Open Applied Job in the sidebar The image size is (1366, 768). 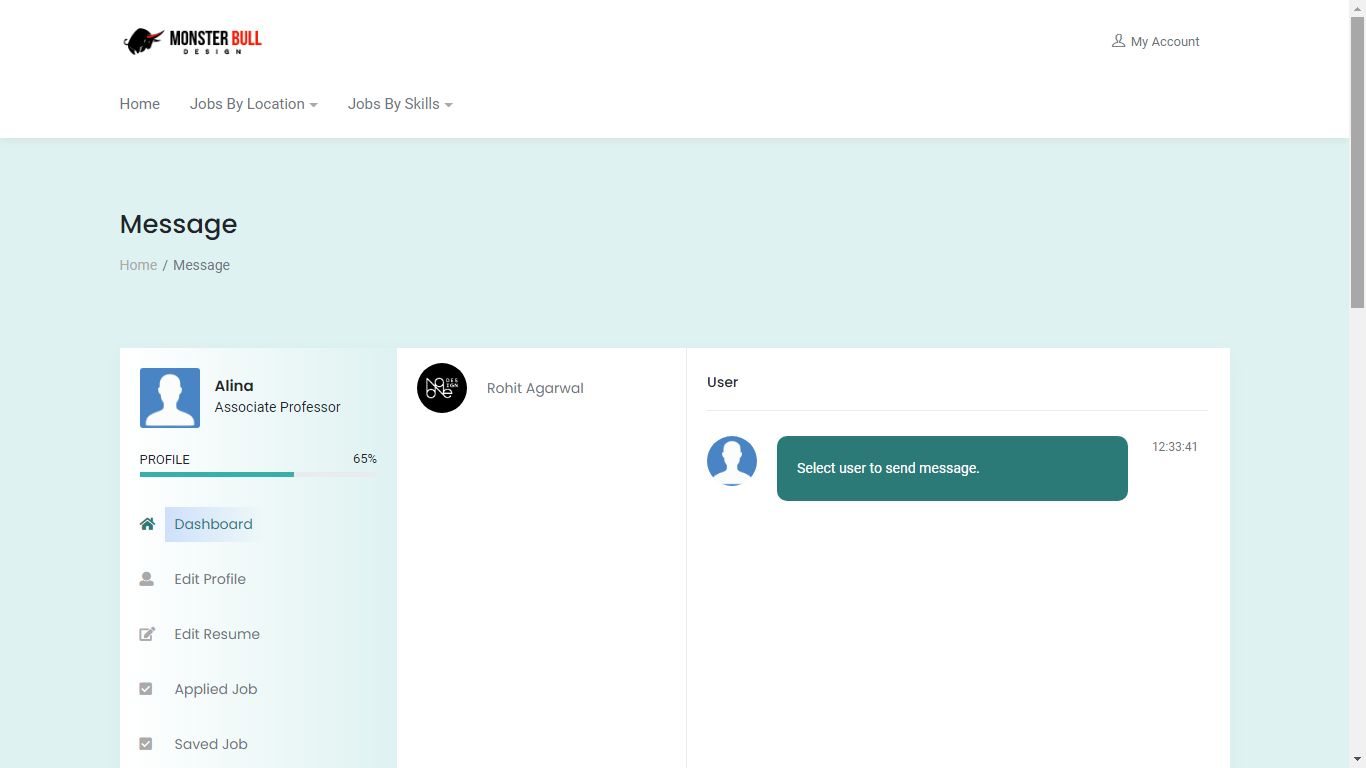(216, 689)
